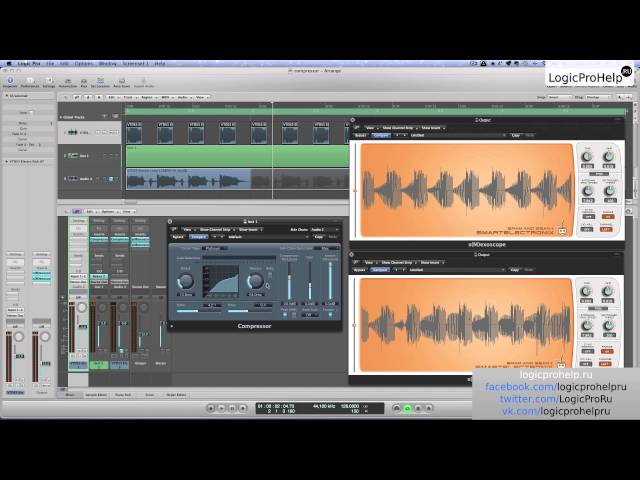Click the record button in the transport bar
The height and width of the screenshot is (480, 640).
(243, 408)
